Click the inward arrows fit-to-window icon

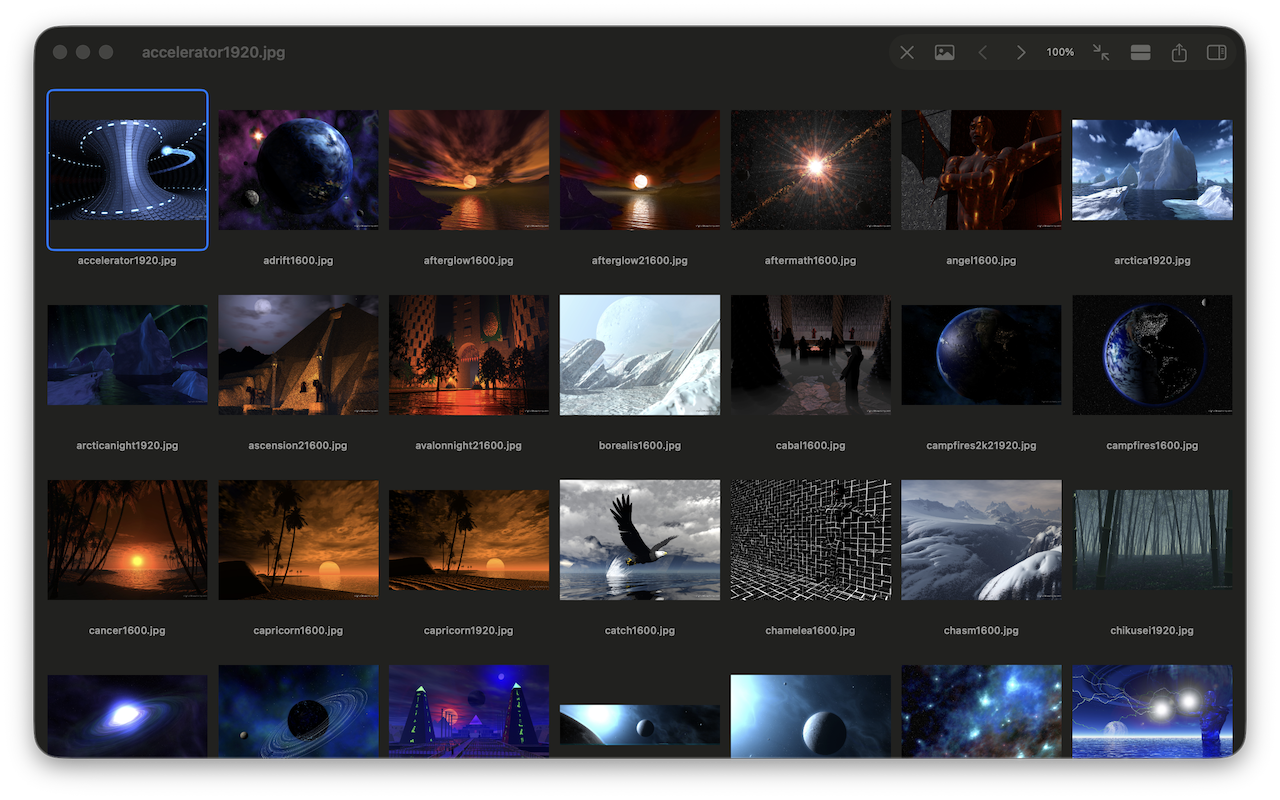1101,52
